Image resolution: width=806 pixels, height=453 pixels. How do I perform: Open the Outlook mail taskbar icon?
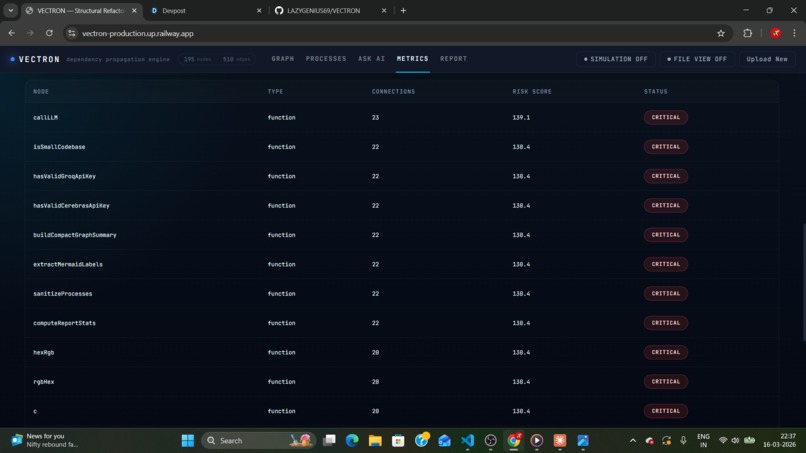pos(444,441)
